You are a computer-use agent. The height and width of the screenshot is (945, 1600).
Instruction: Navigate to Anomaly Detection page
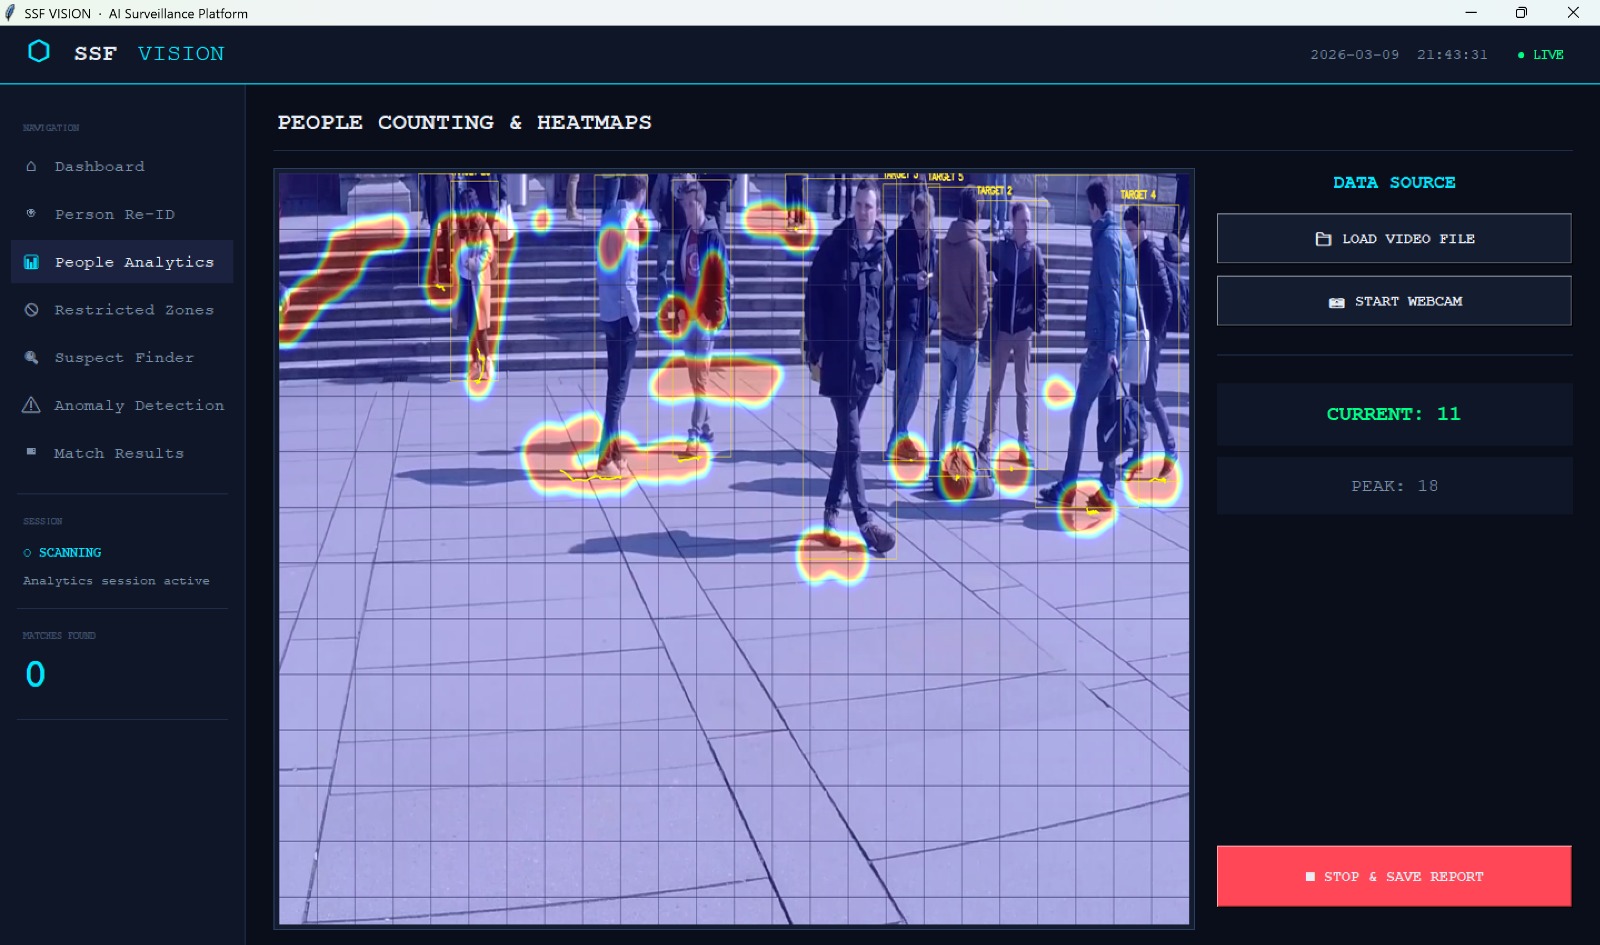137,405
